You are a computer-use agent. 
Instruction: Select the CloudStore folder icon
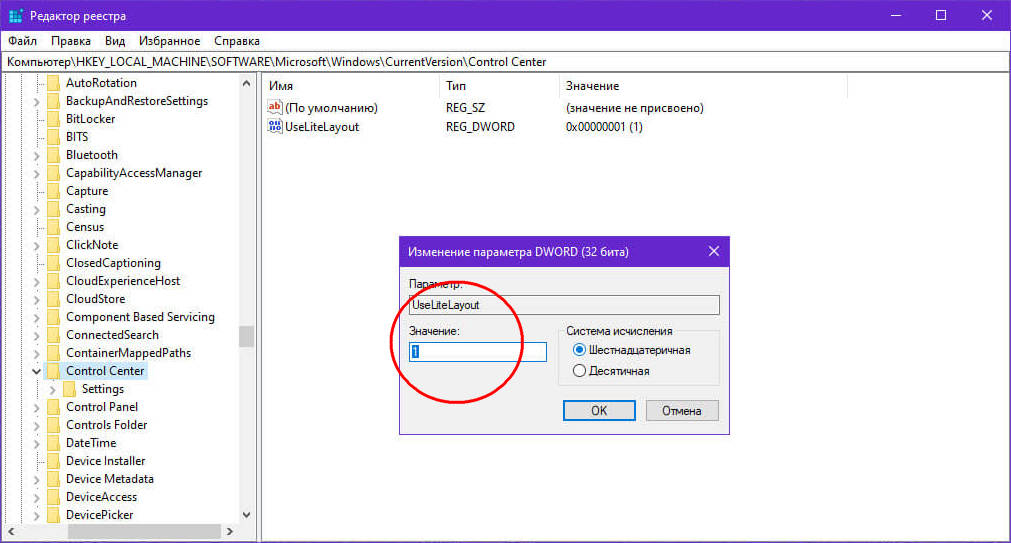point(54,299)
